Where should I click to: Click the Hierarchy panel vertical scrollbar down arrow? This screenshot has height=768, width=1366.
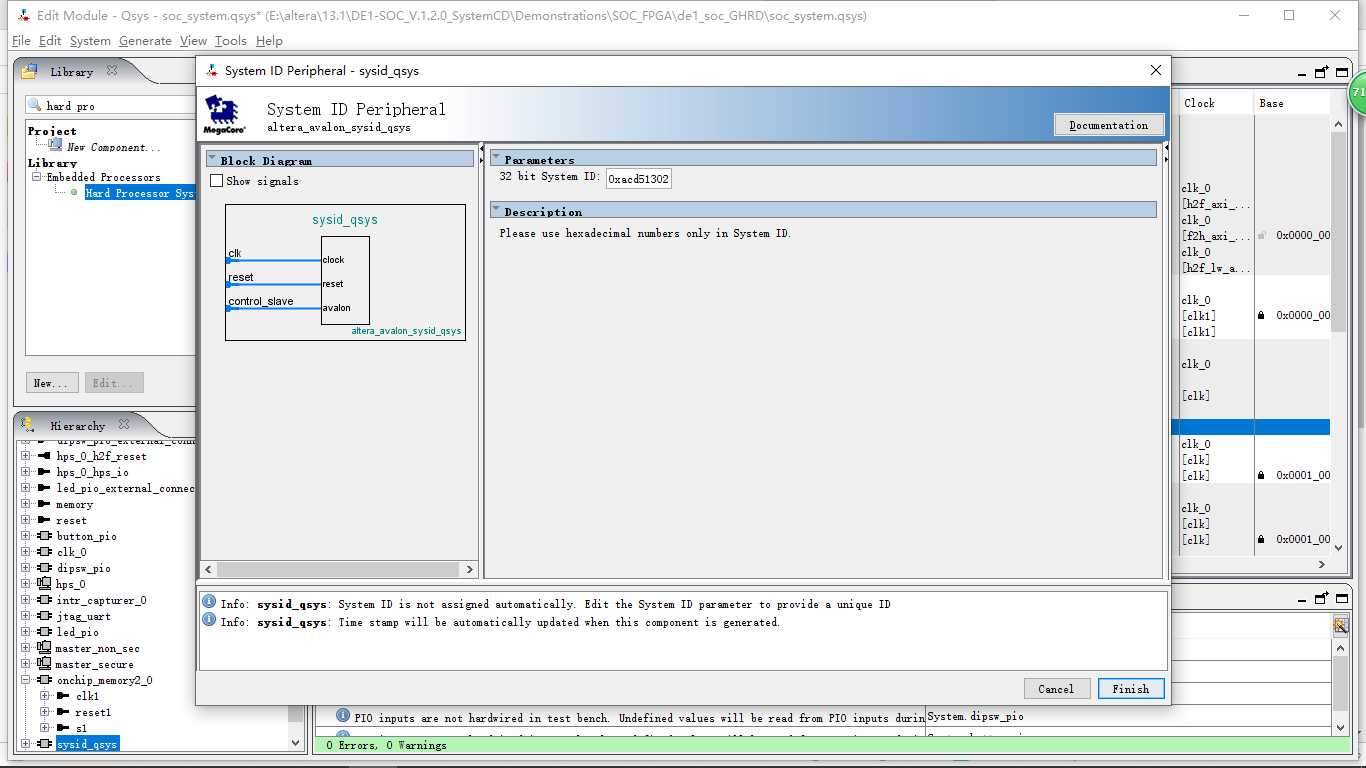[x=296, y=743]
